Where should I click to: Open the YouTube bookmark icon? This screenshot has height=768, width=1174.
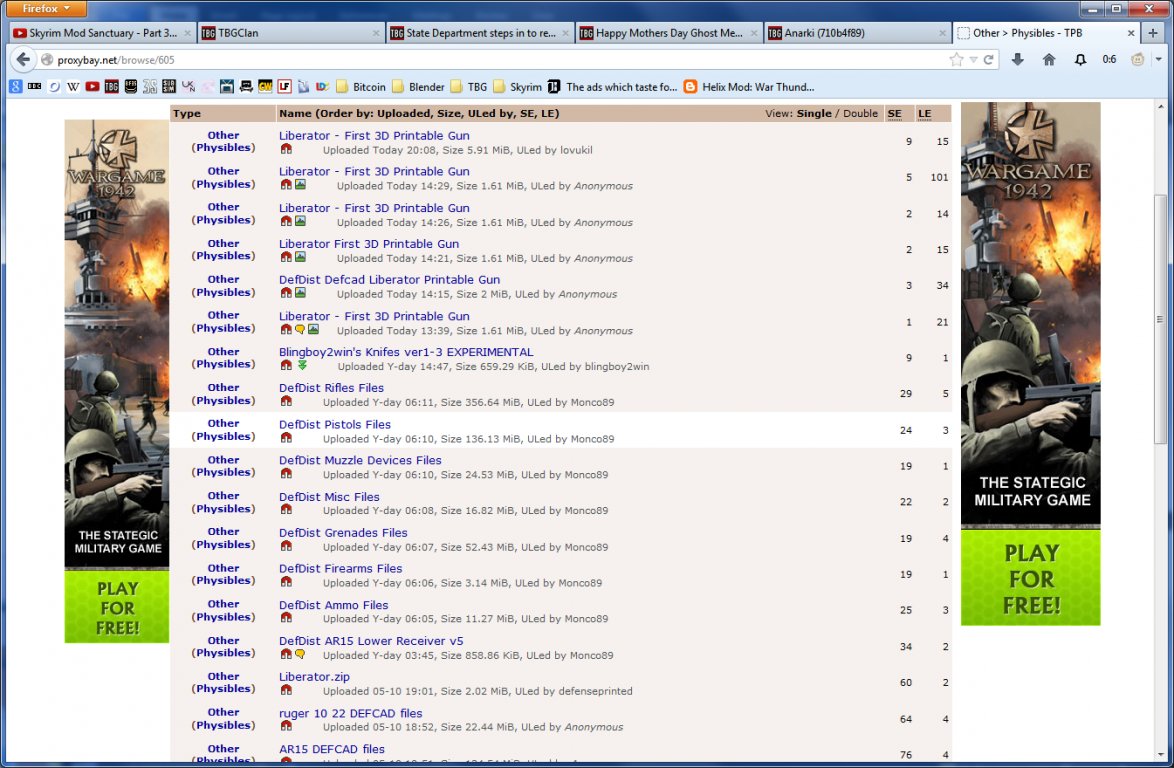92,87
